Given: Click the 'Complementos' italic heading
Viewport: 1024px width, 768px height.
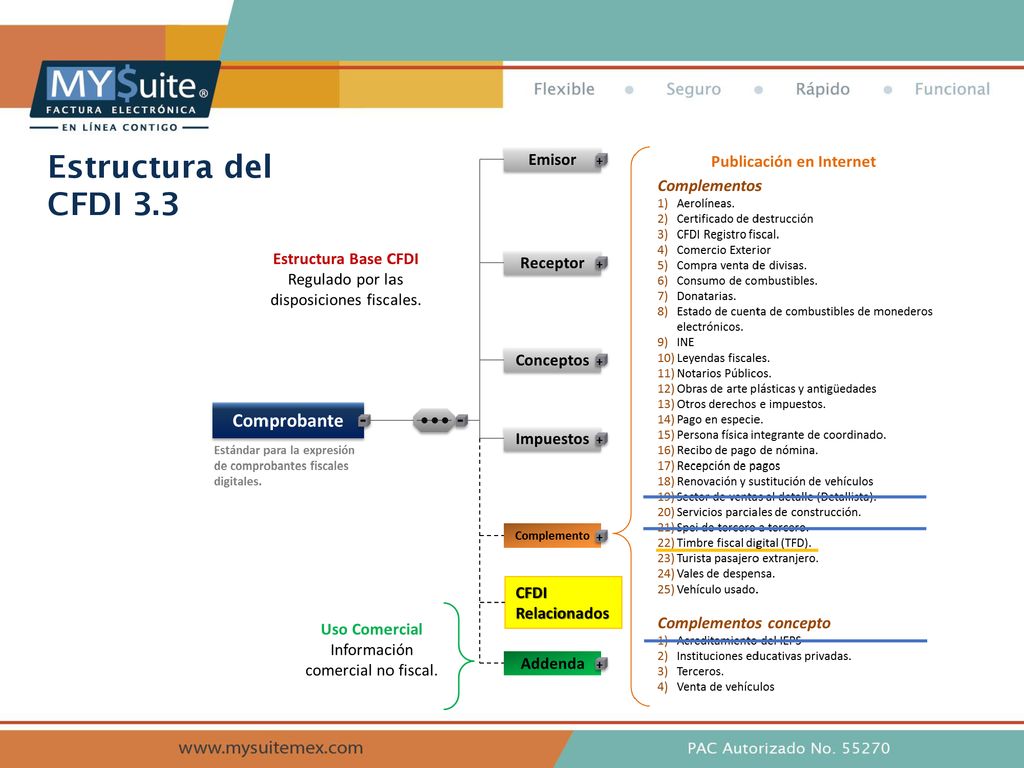Looking at the screenshot, I should coord(710,186).
